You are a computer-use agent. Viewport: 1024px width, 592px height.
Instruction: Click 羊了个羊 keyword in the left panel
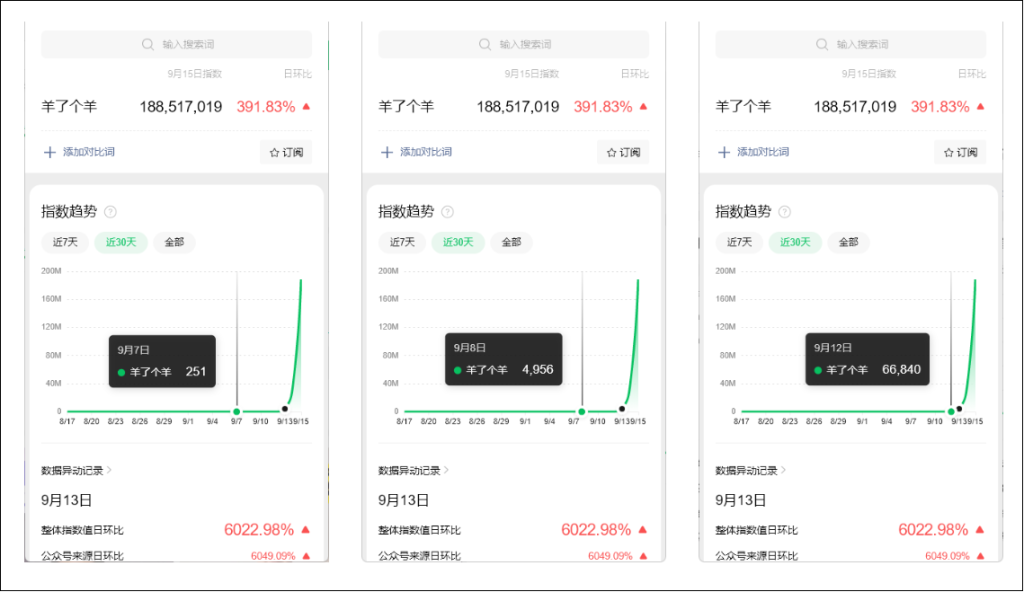69,107
